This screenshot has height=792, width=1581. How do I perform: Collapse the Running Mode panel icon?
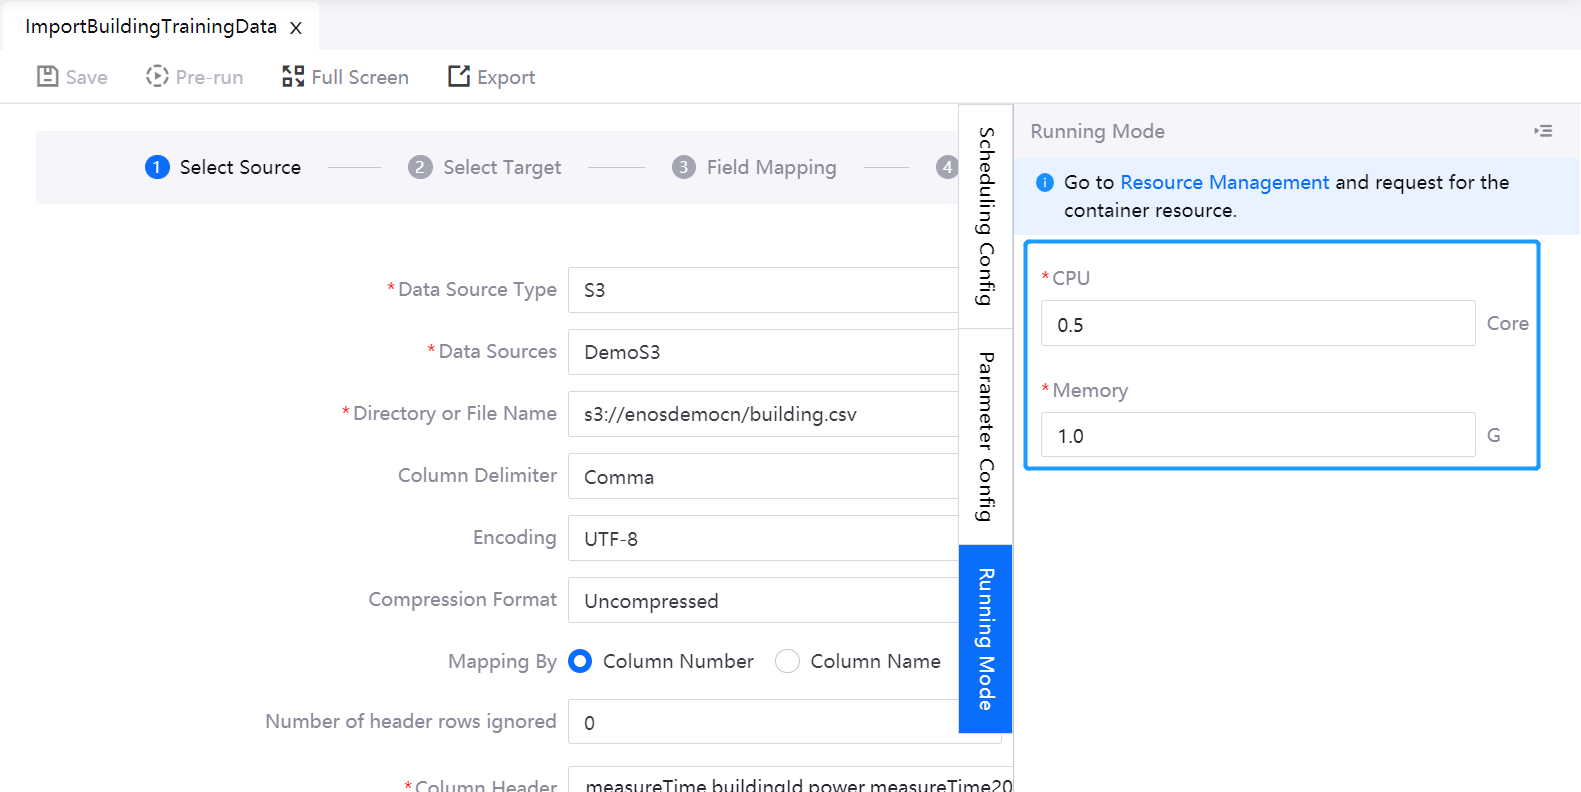(1543, 131)
